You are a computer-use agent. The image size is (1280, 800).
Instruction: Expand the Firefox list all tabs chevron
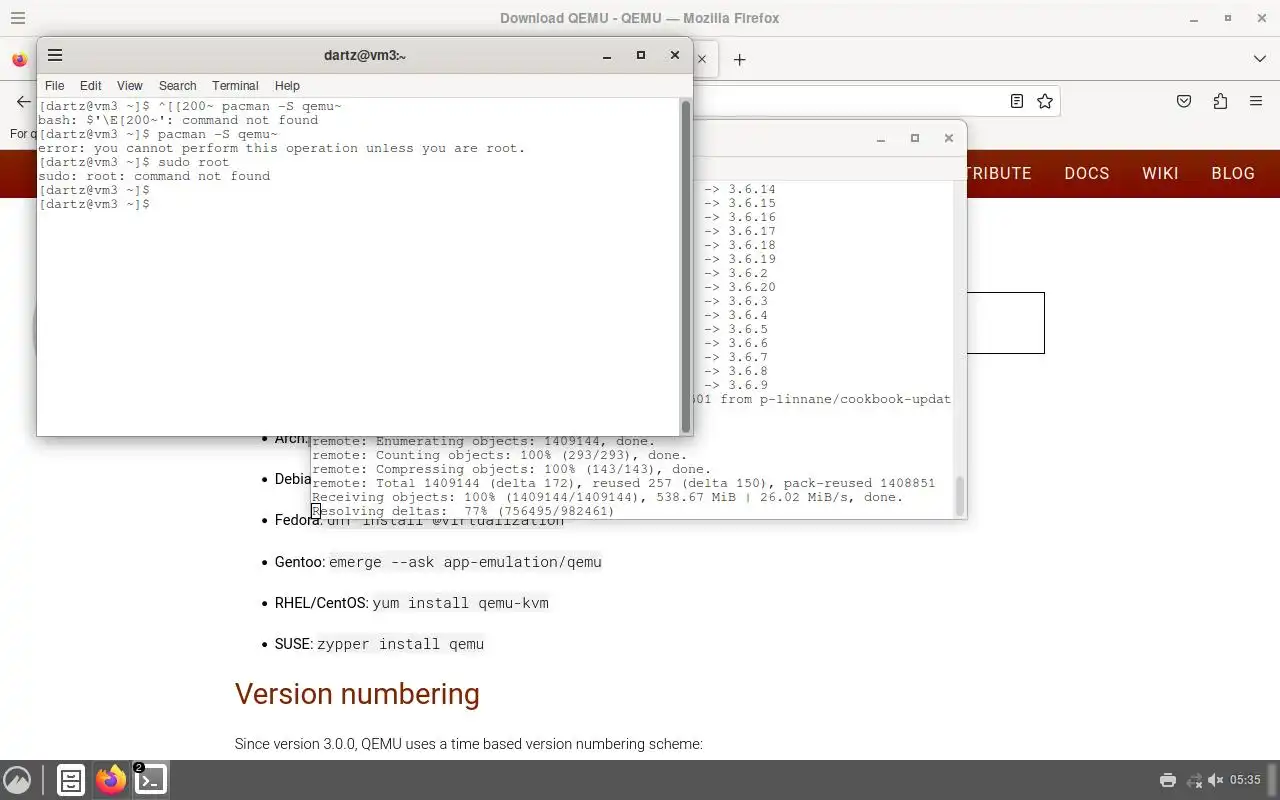click(x=1259, y=59)
